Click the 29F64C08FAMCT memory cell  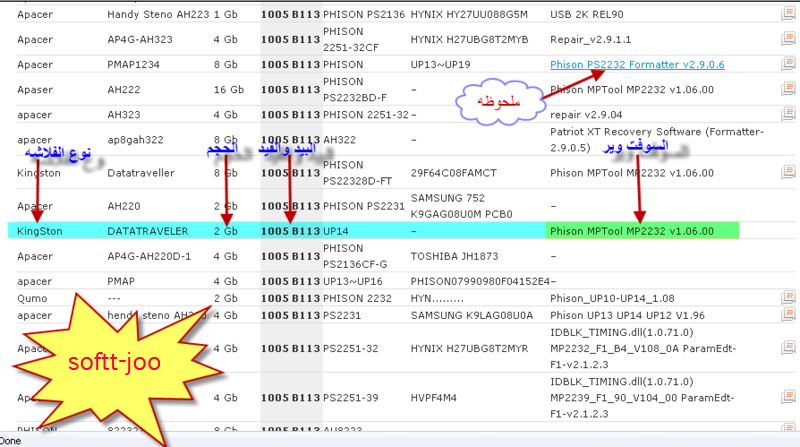coord(454,172)
